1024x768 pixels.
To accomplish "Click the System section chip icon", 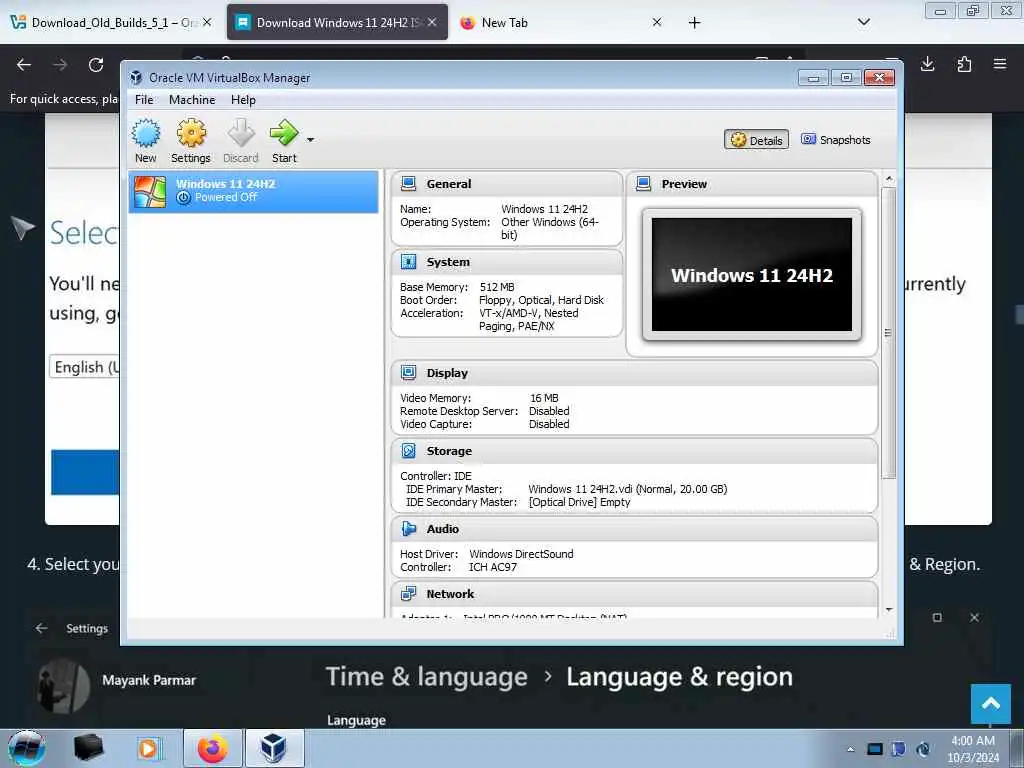I will 409,262.
